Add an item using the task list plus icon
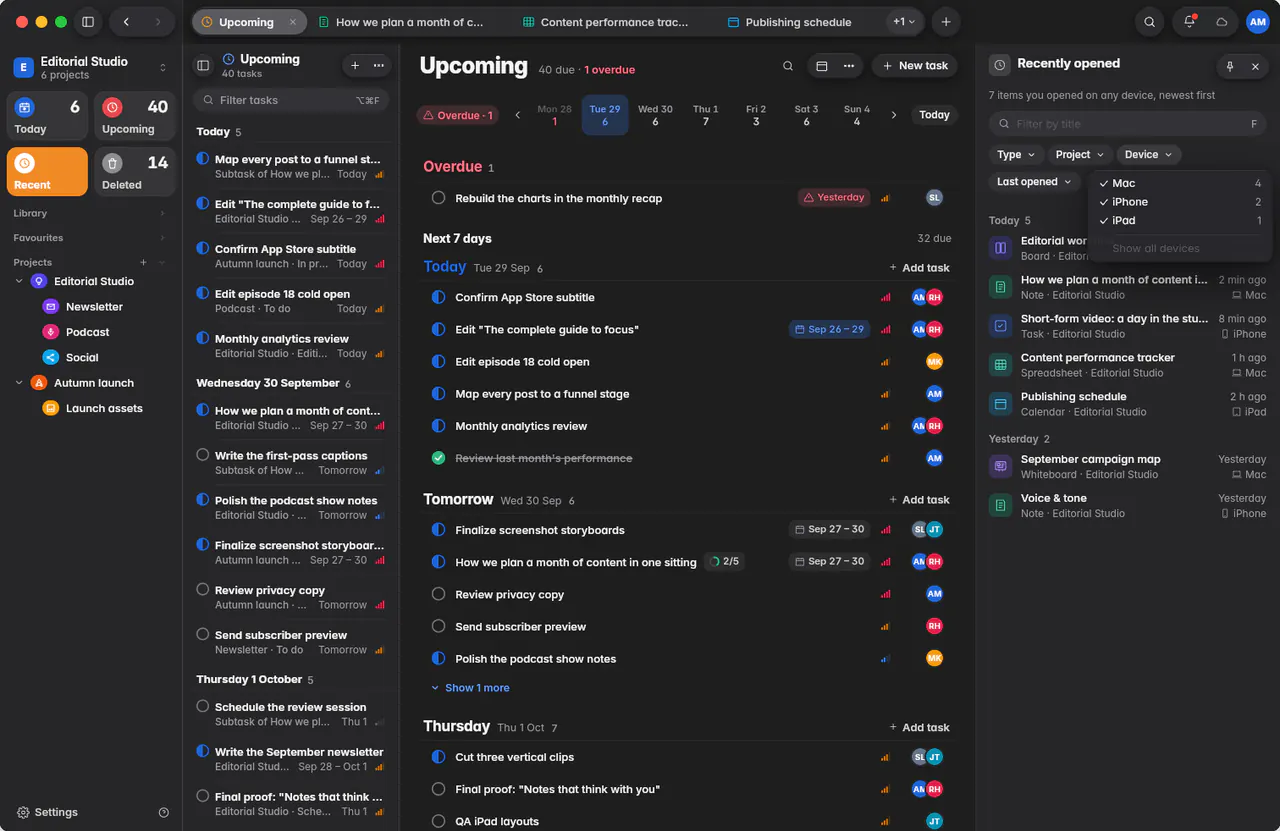This screenshot has height=831, width=1280. (355, 65)
